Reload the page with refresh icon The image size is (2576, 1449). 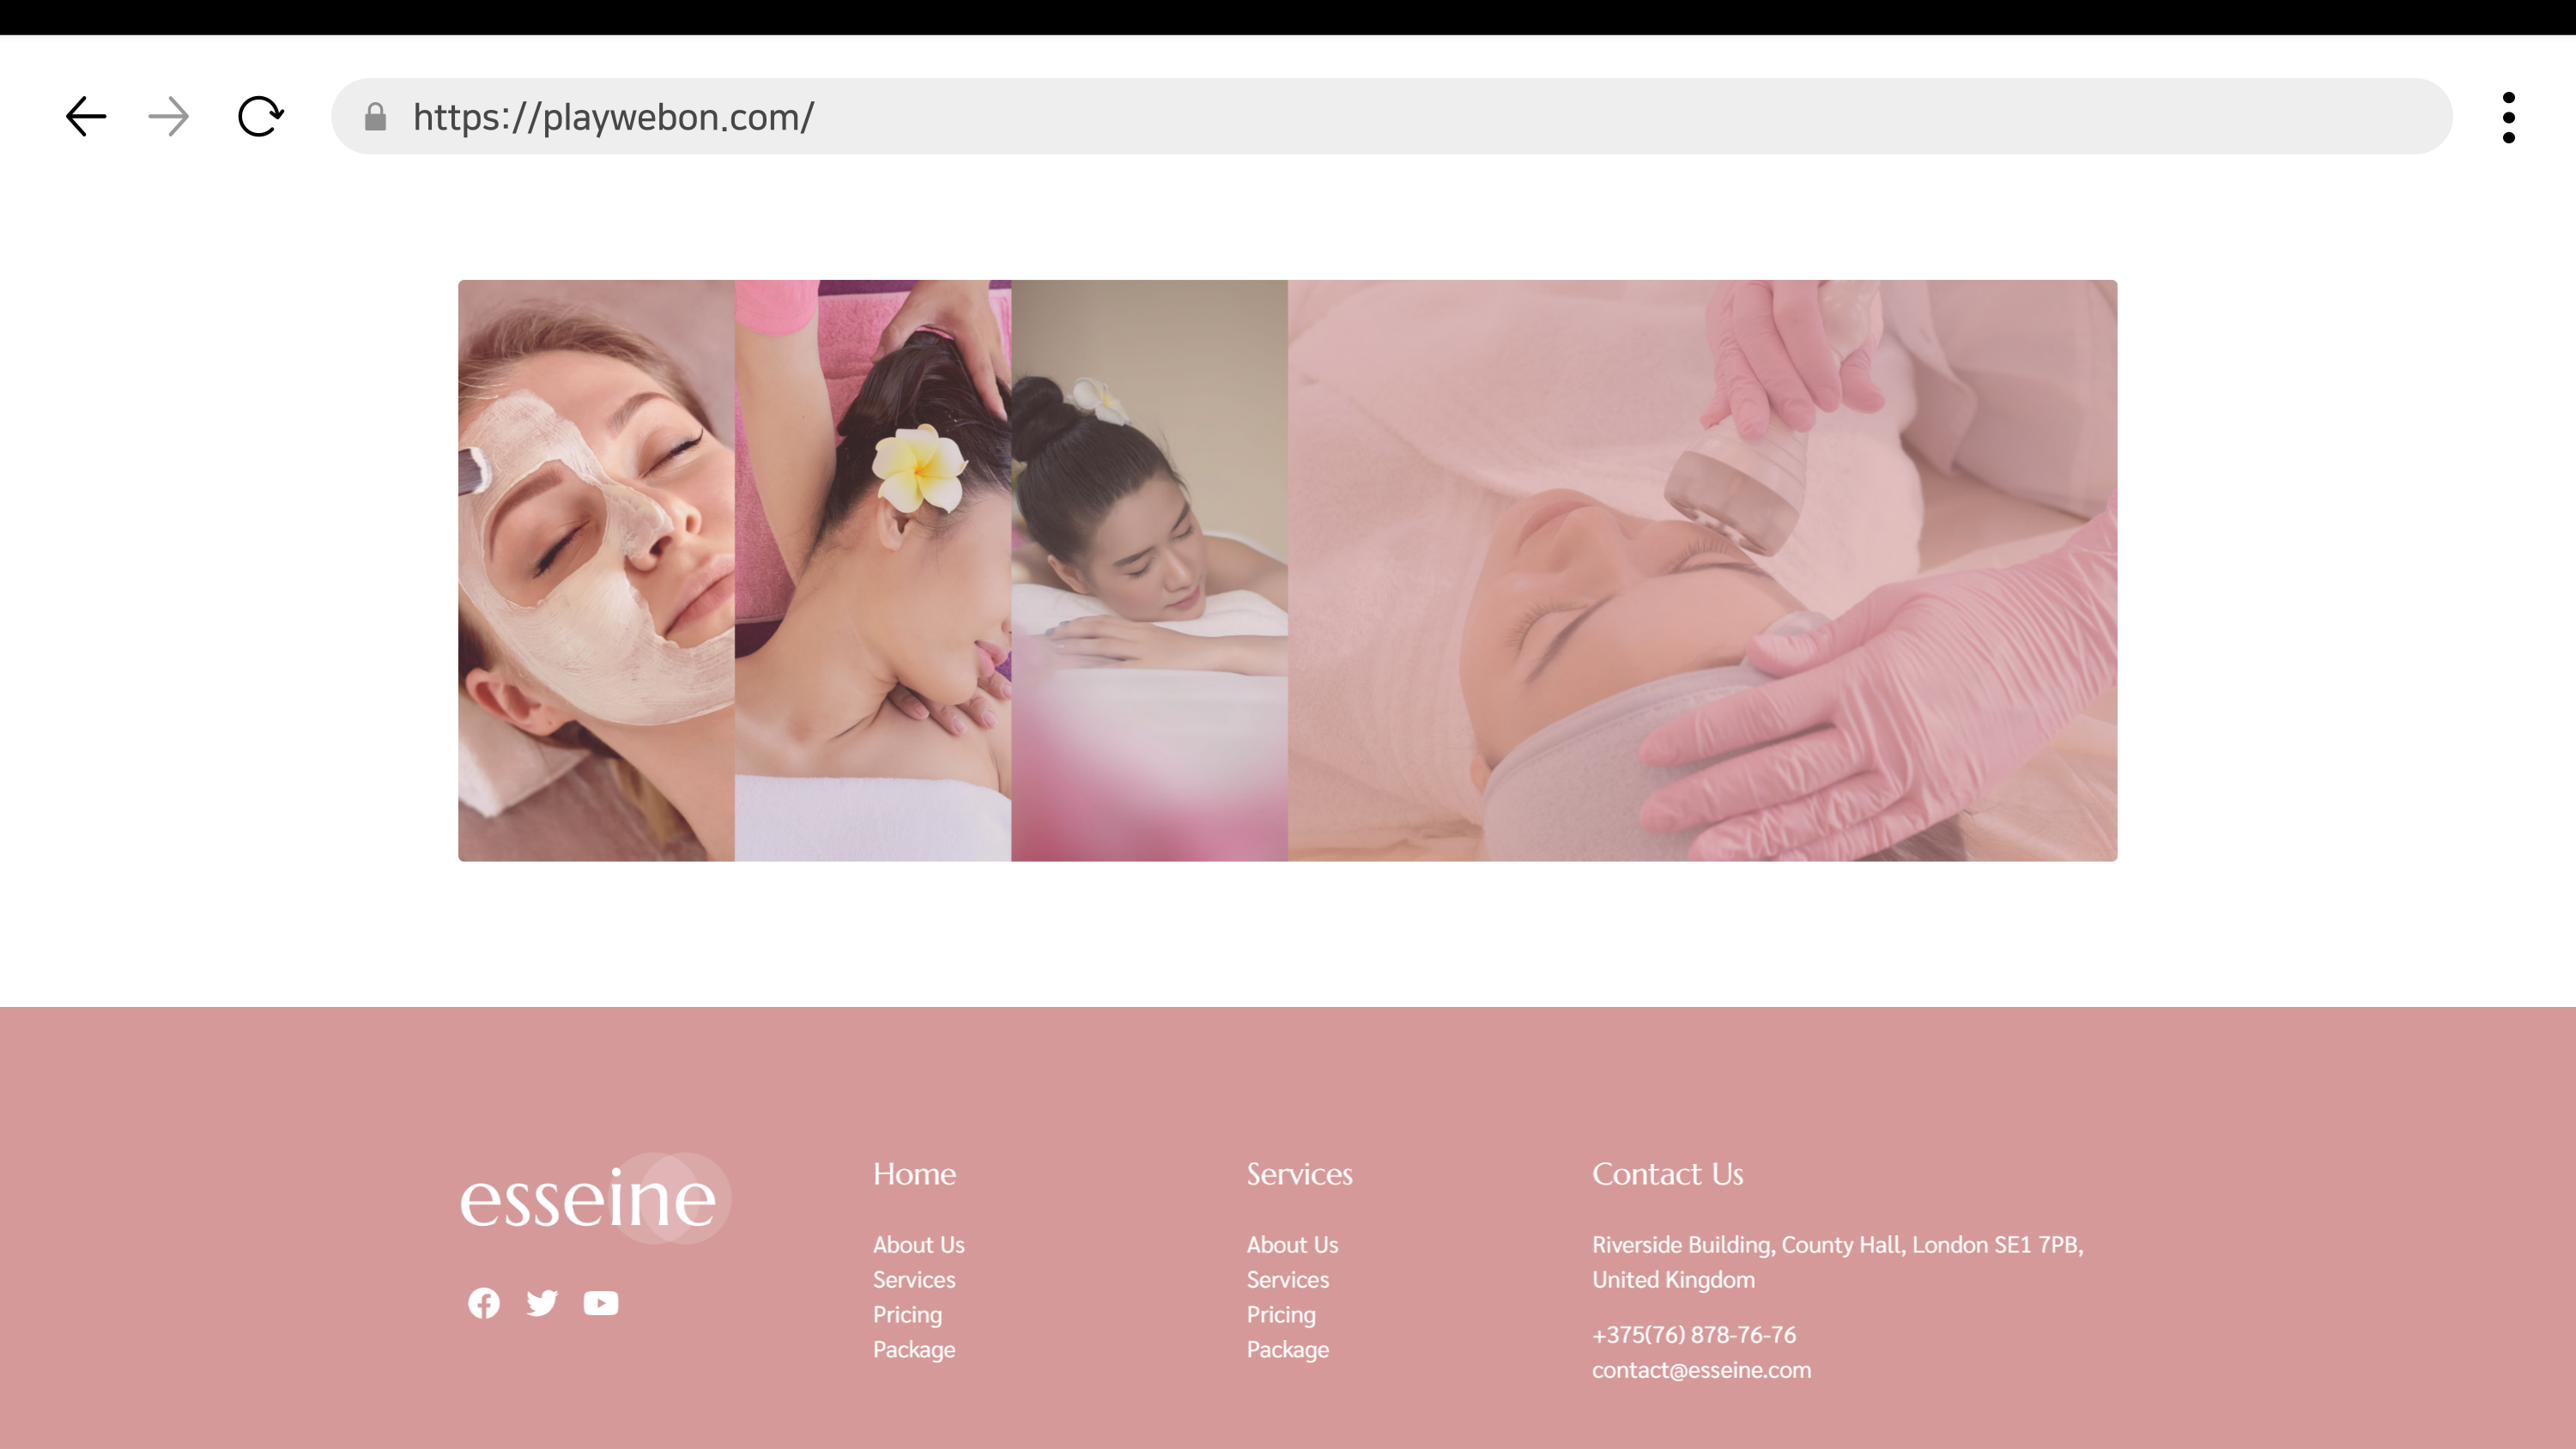point(260,117)
